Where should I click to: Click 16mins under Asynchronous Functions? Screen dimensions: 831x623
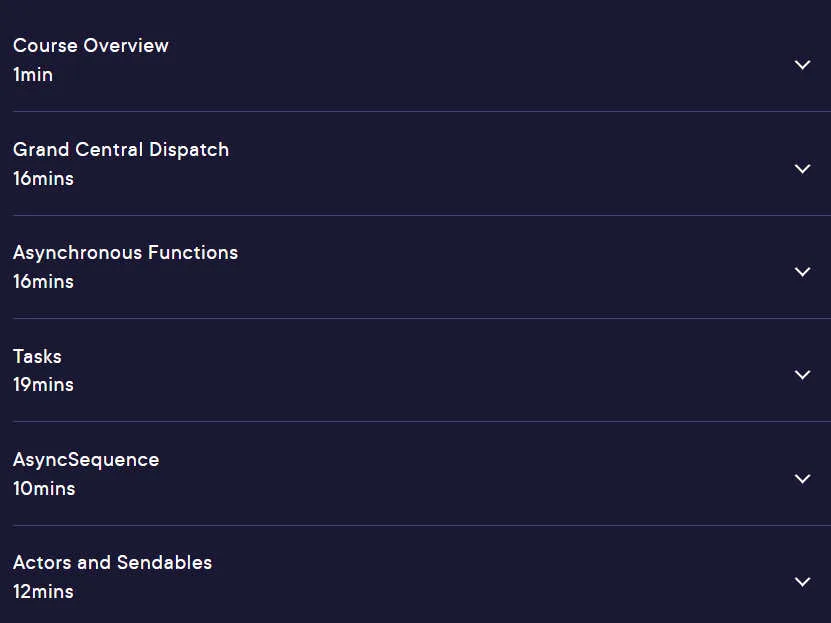click(43, 281)
